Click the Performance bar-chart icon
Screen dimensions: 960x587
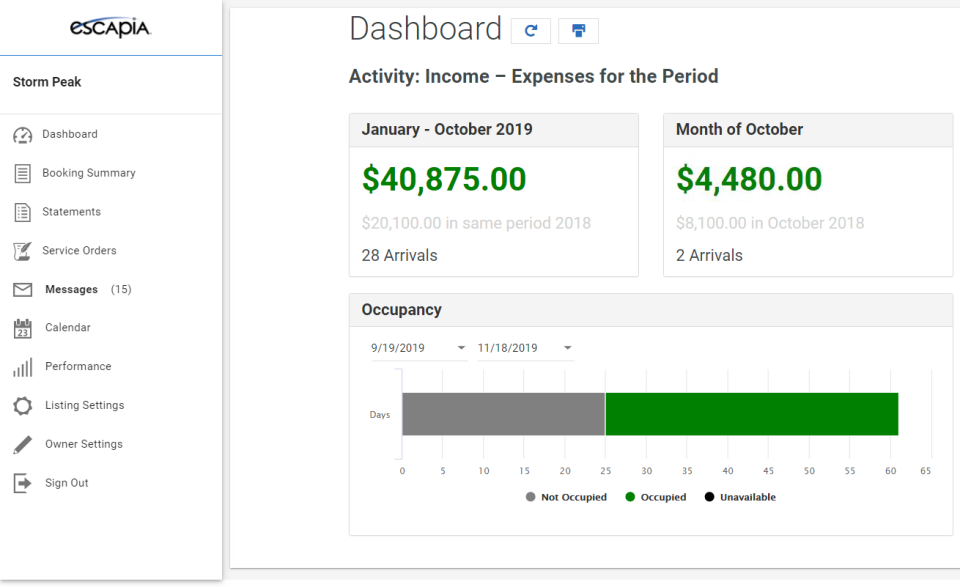tap(22, 367)
